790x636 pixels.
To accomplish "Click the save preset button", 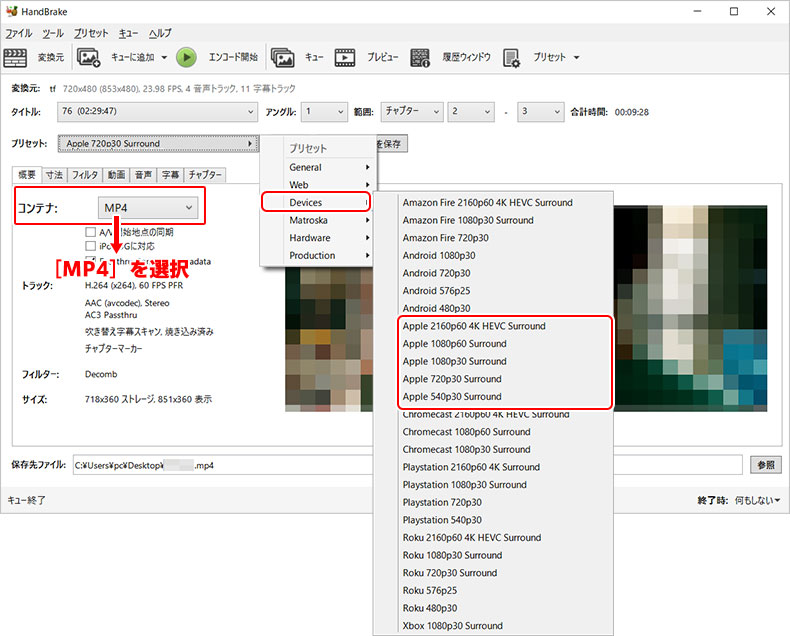I will pyautogui.click(x=391, y=144).
